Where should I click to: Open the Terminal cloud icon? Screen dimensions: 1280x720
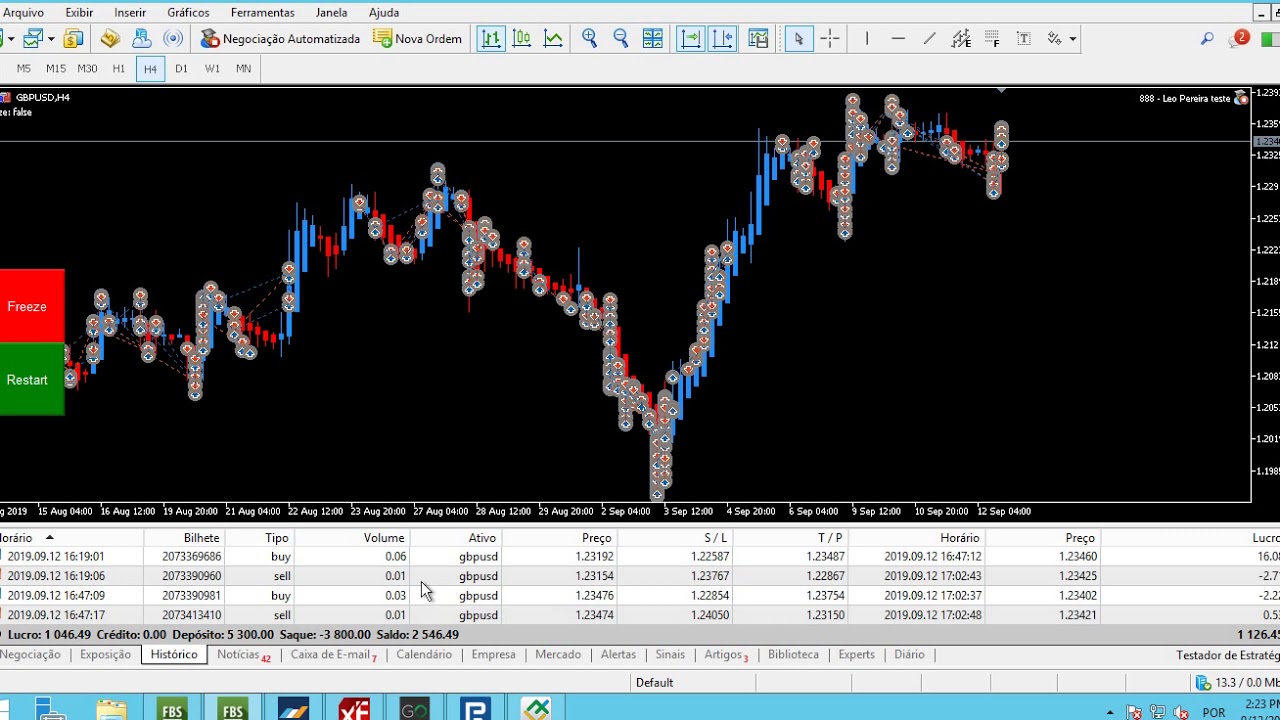click(x=142, y=39)
